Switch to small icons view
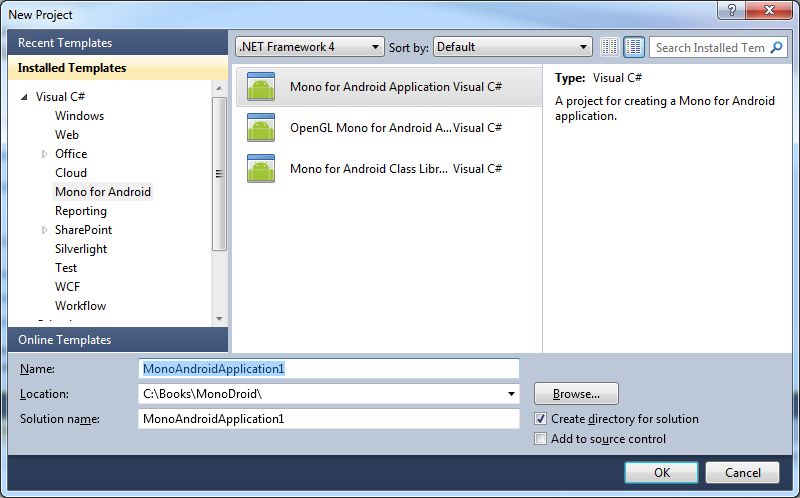 pyautogui.click(x=609, y=47)
